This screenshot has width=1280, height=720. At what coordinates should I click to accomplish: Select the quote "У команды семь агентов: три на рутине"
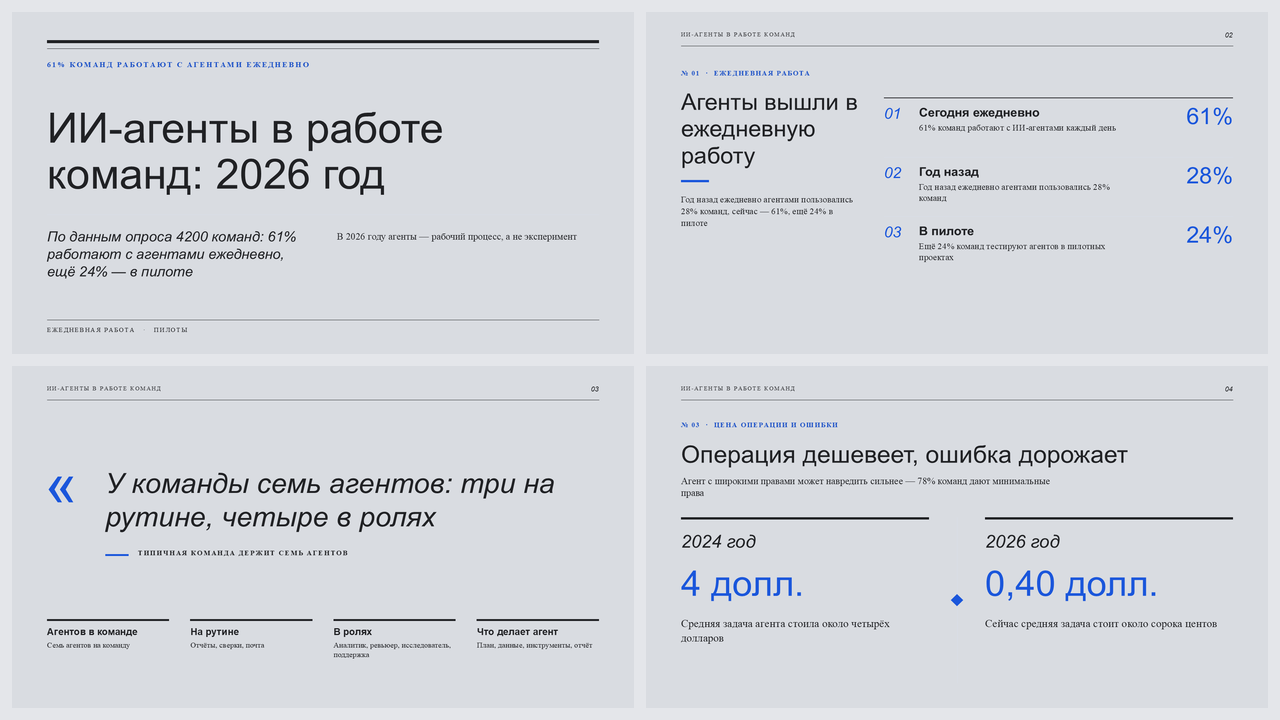[330, 501]
